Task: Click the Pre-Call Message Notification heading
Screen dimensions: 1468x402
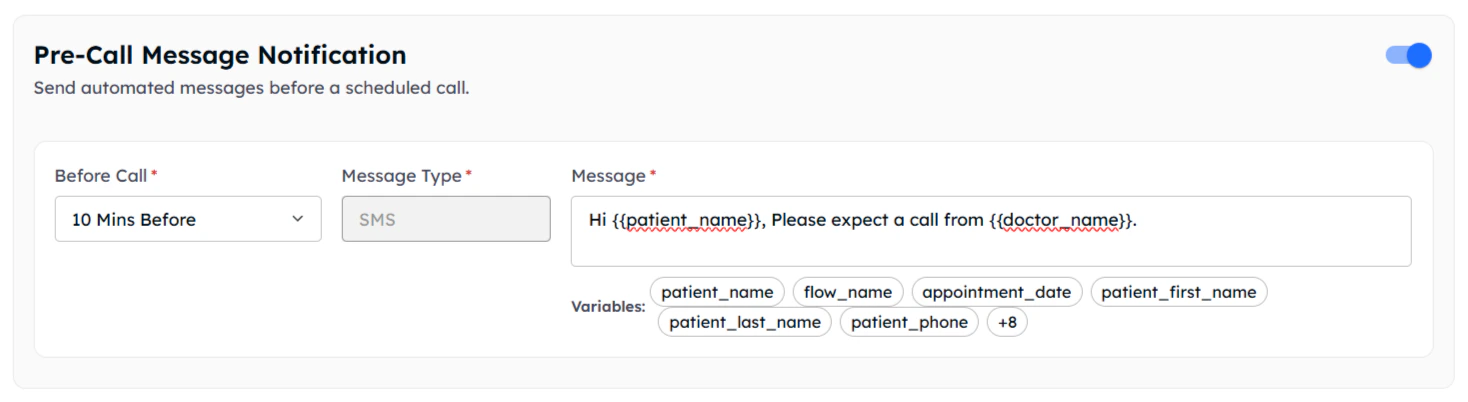Action: click(x=220, y=54)
